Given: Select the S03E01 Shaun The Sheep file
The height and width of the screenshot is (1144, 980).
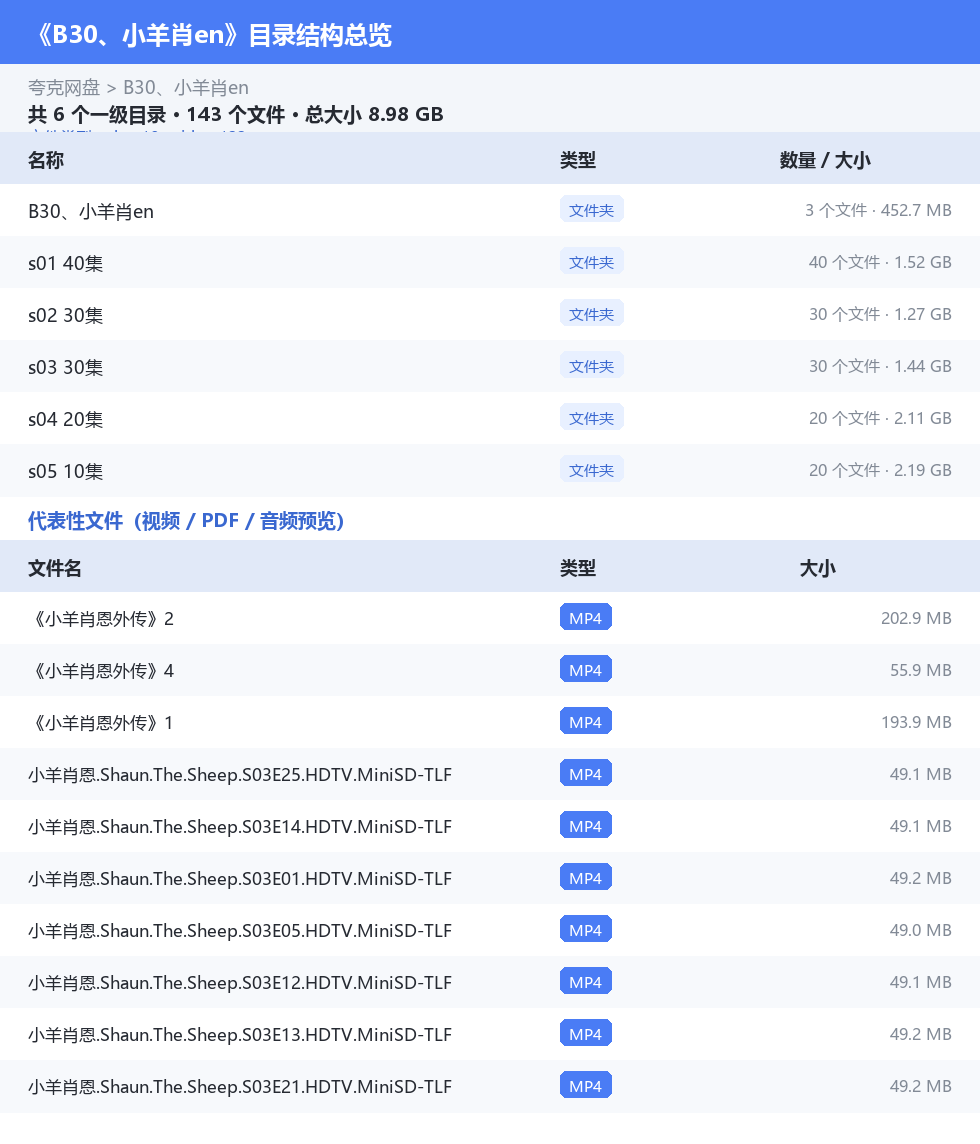Looking at the screenshot, I should (490, 878).
